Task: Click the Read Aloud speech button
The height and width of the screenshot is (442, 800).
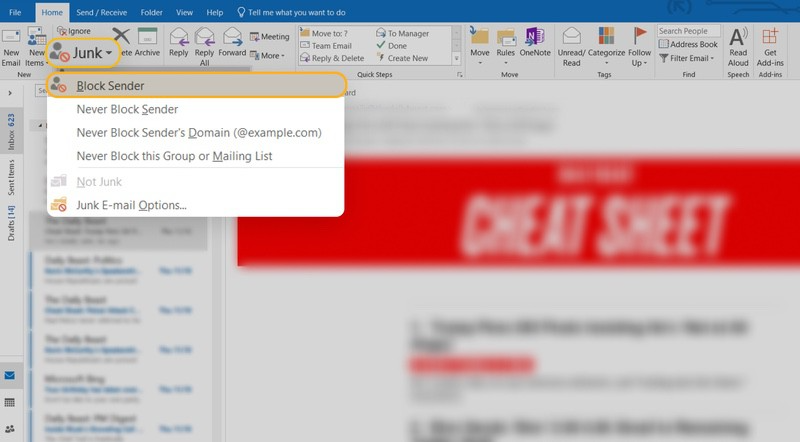Action: pyautogui.click(x=738, y=47)
